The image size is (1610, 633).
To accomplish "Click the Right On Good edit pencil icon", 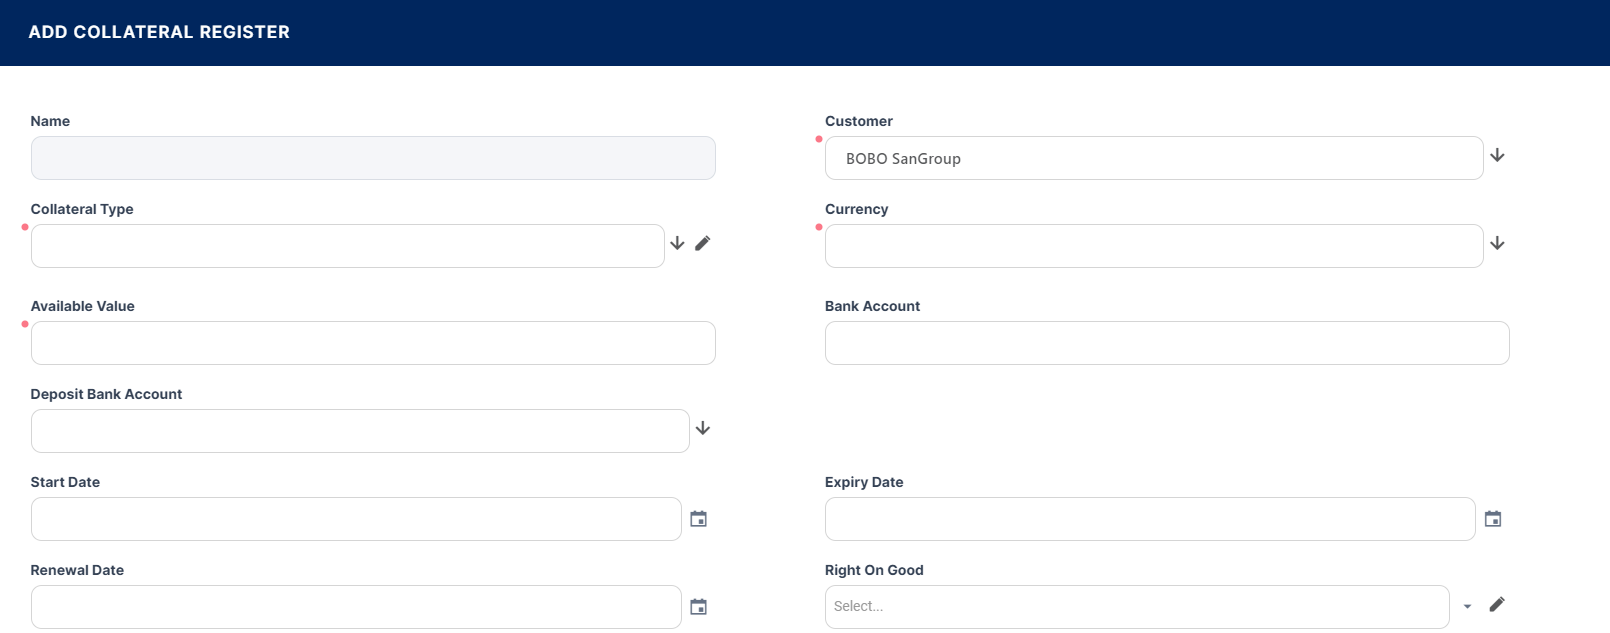I will click(x=1497, y=604).
